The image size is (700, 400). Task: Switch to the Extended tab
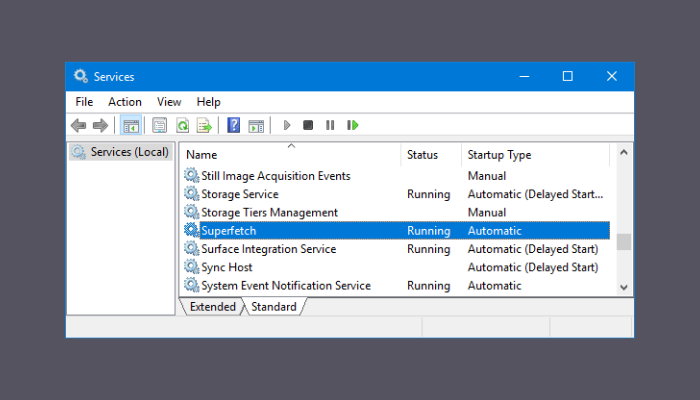212,307
